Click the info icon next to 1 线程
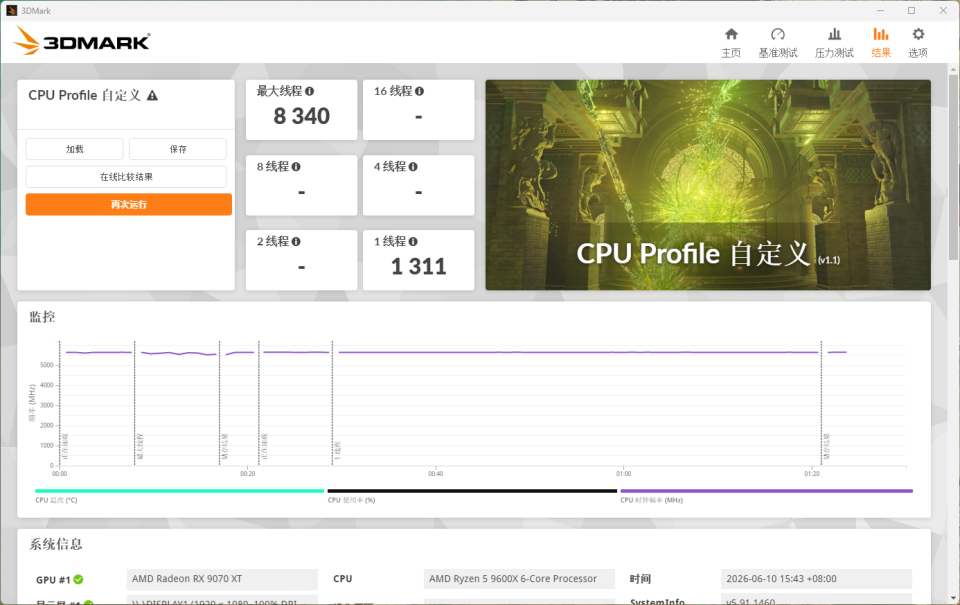Screen dimensions: 960x605 413,241
